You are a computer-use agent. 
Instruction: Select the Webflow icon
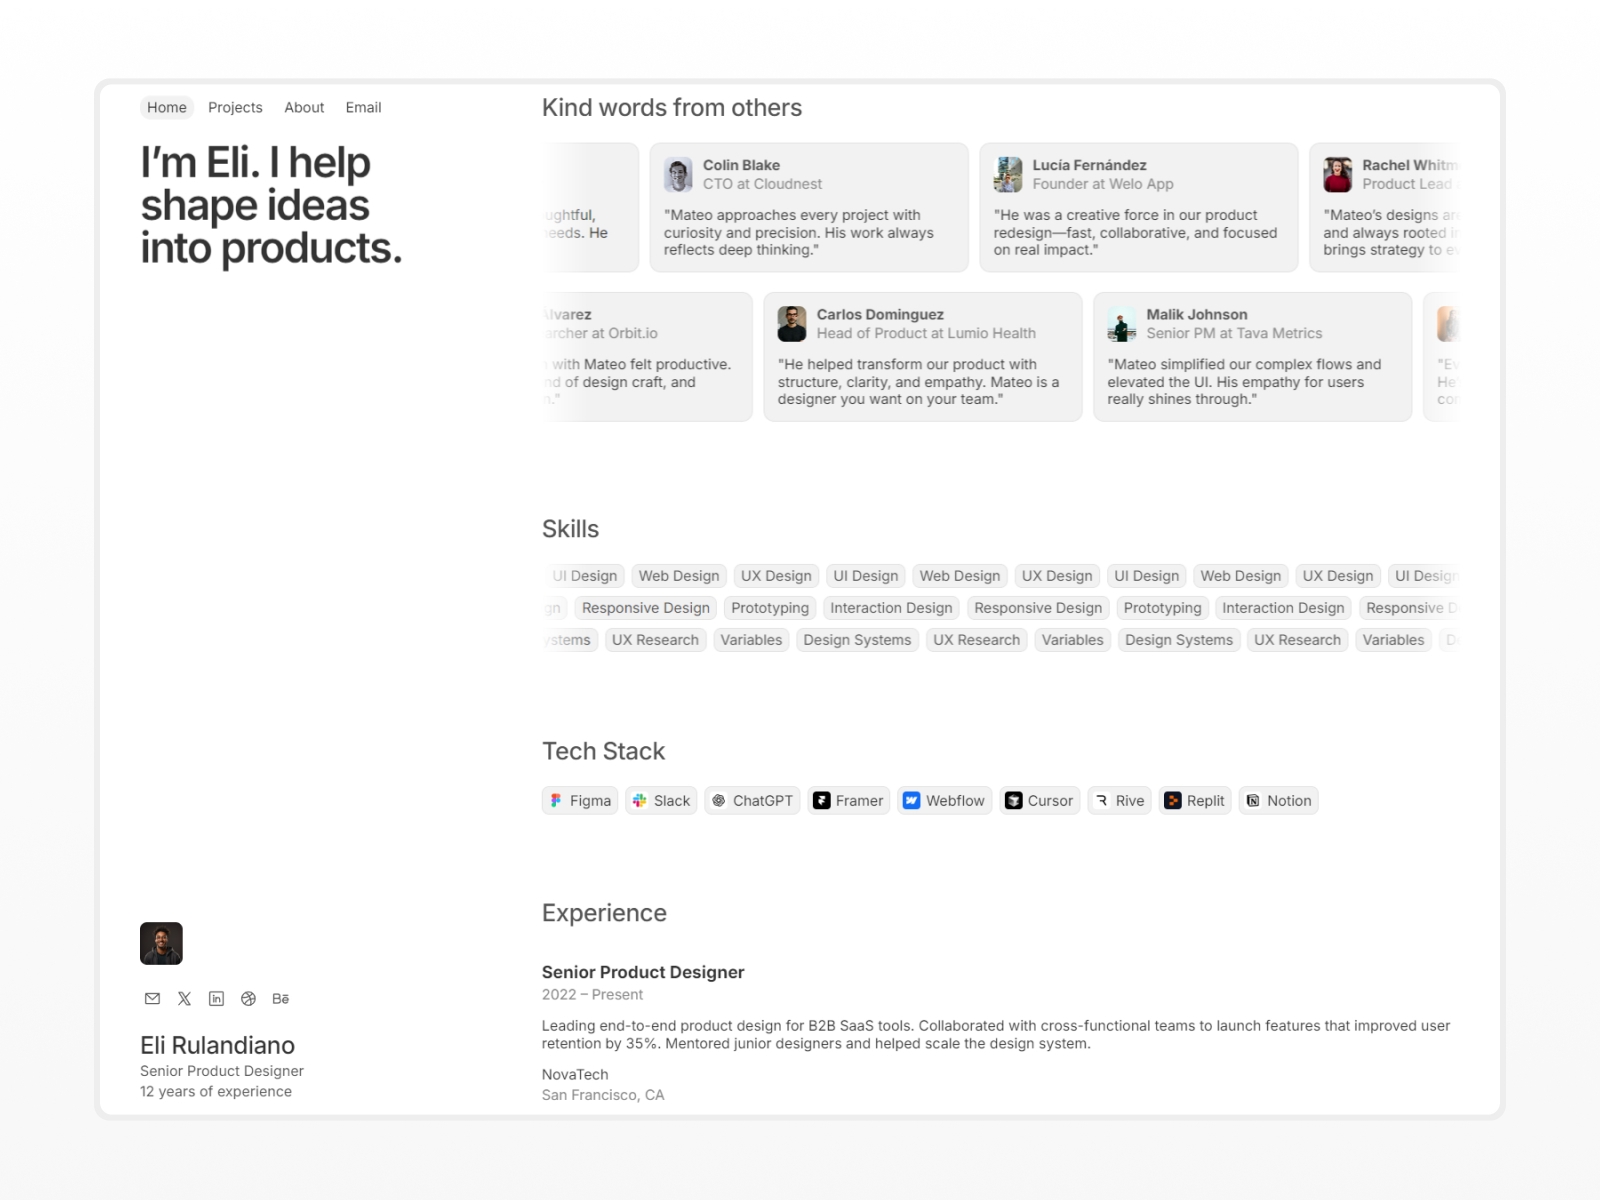(913, 800)
